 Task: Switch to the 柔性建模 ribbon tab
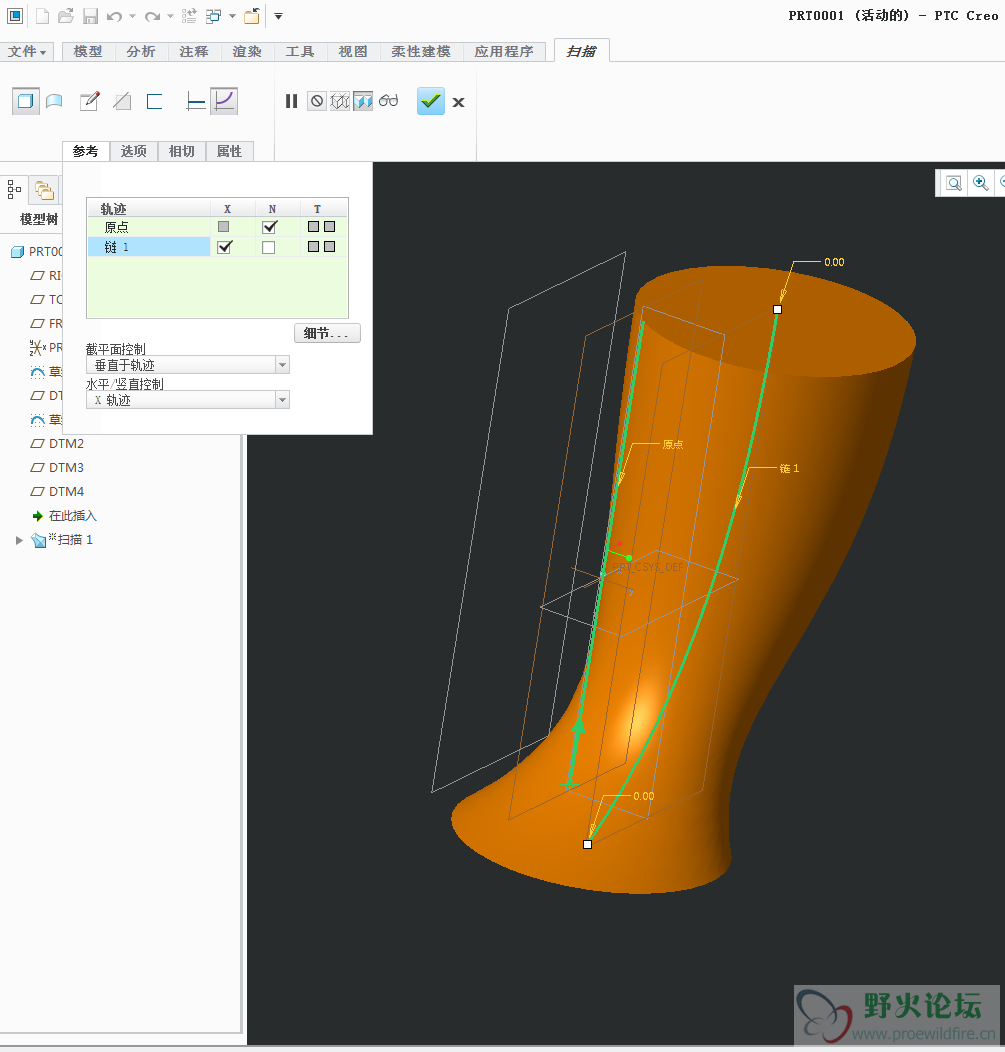[421, 52]
